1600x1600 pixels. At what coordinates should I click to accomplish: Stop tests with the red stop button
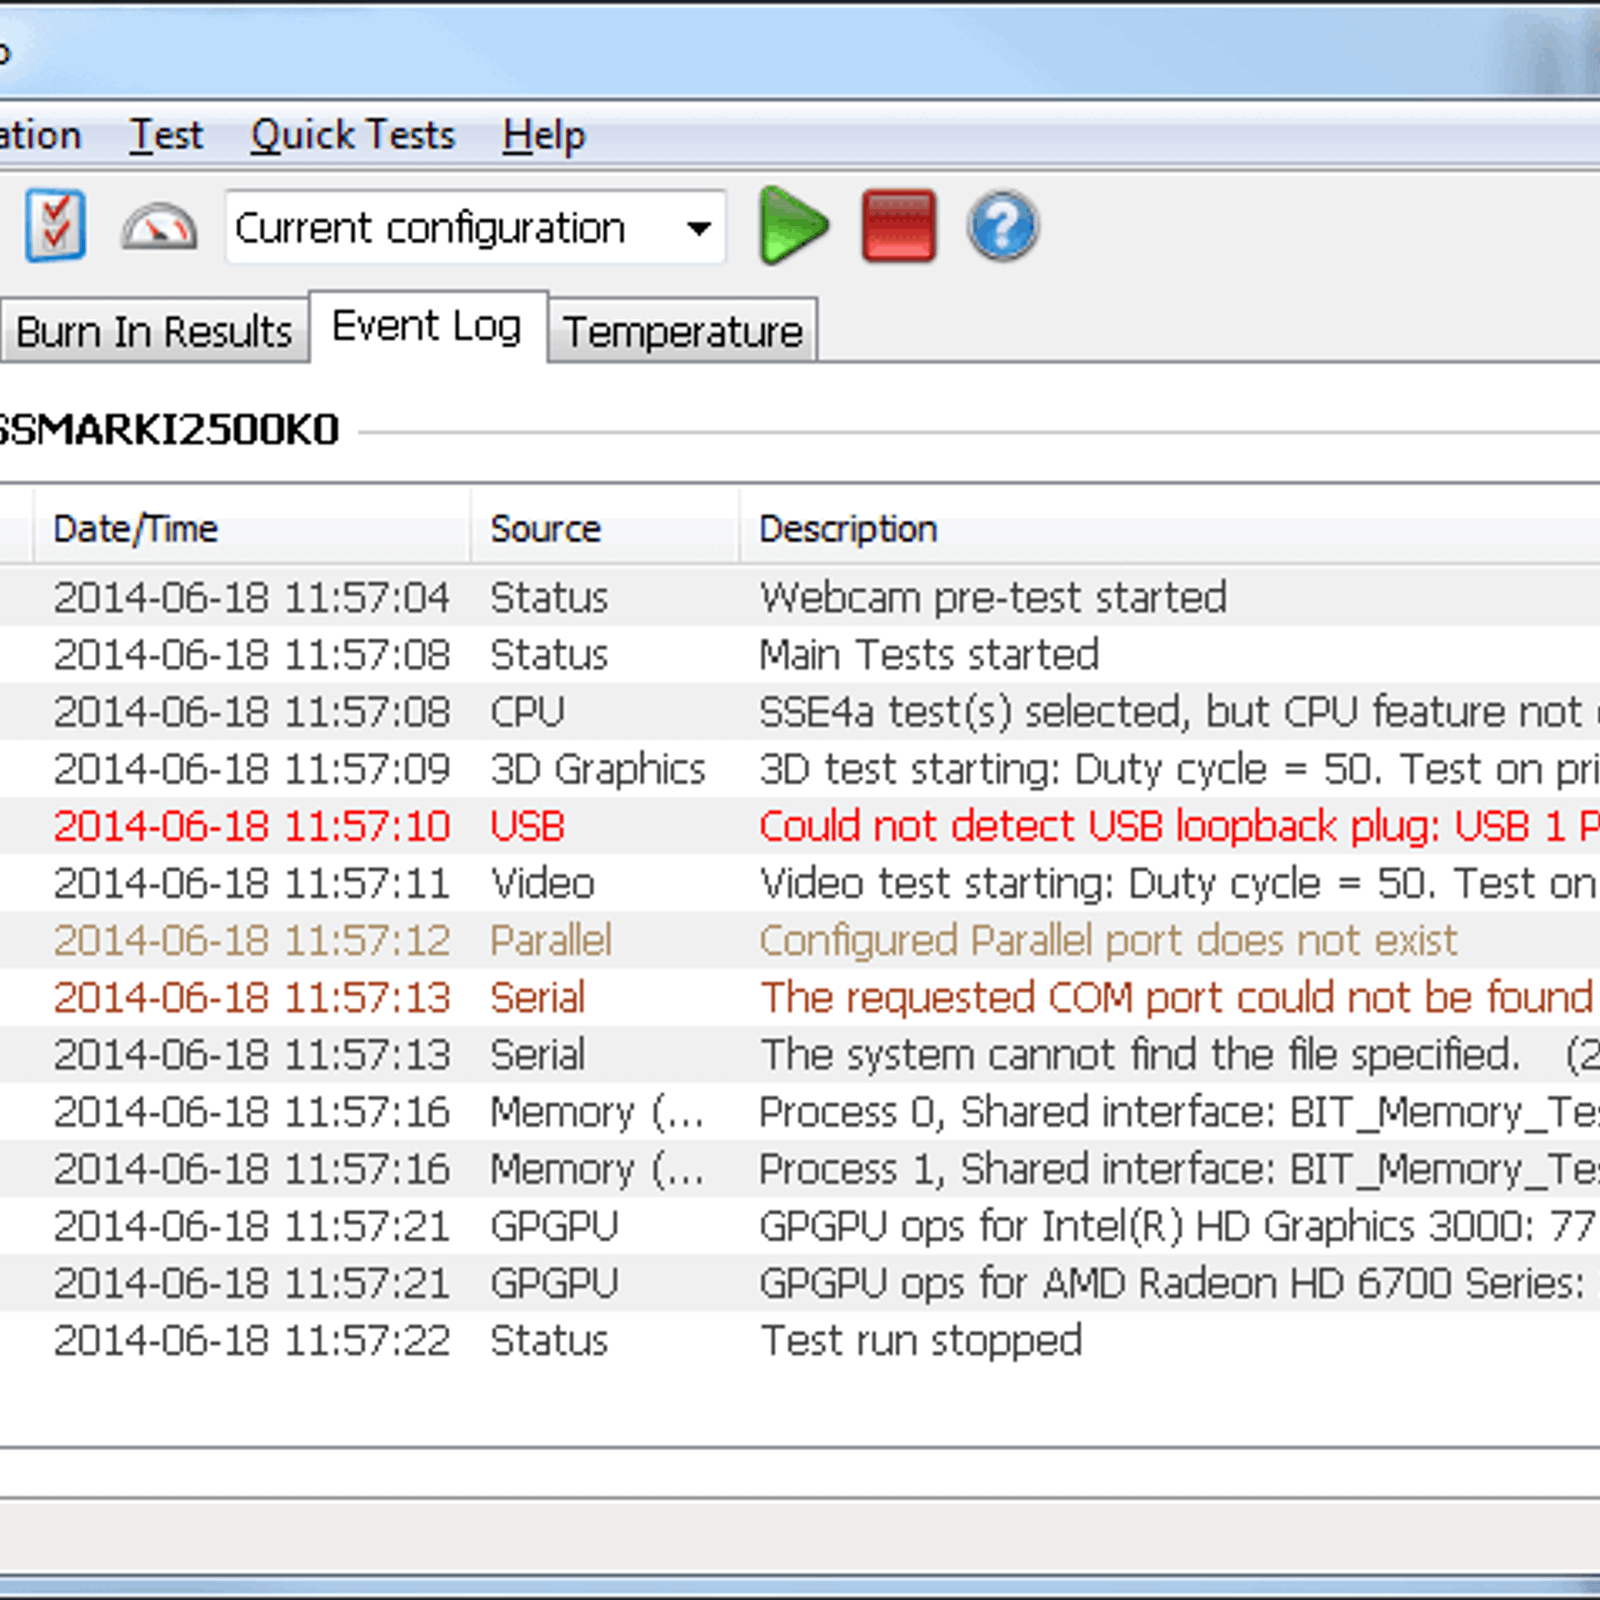(x=898, y=226)
